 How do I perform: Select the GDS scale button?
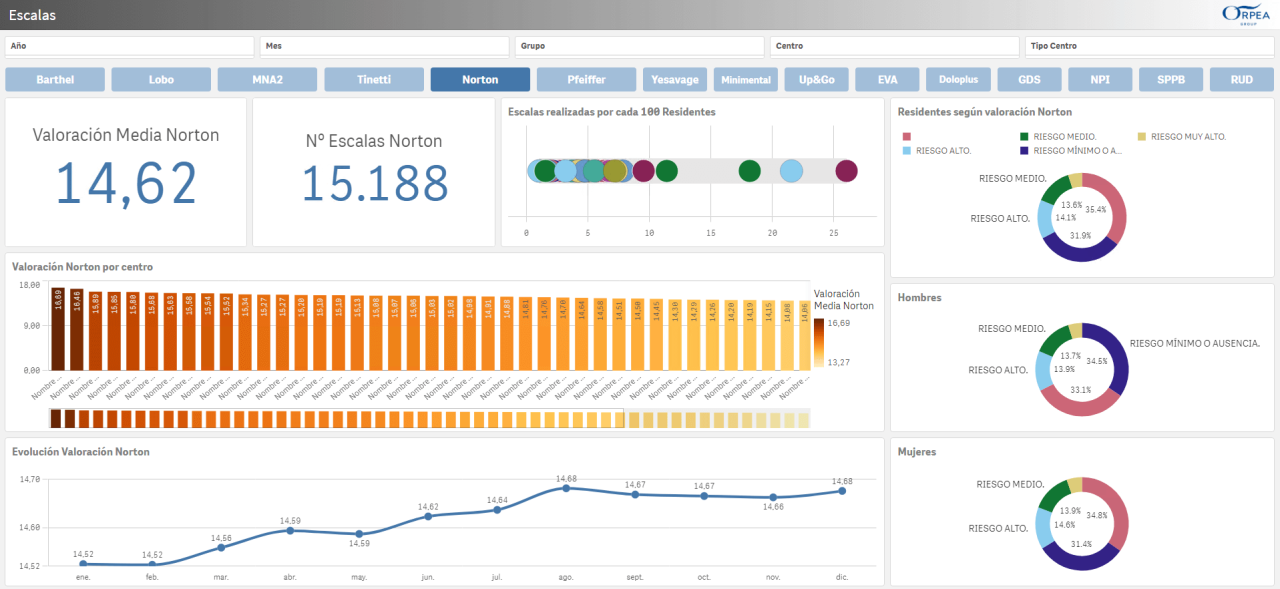coord(1029,79)
